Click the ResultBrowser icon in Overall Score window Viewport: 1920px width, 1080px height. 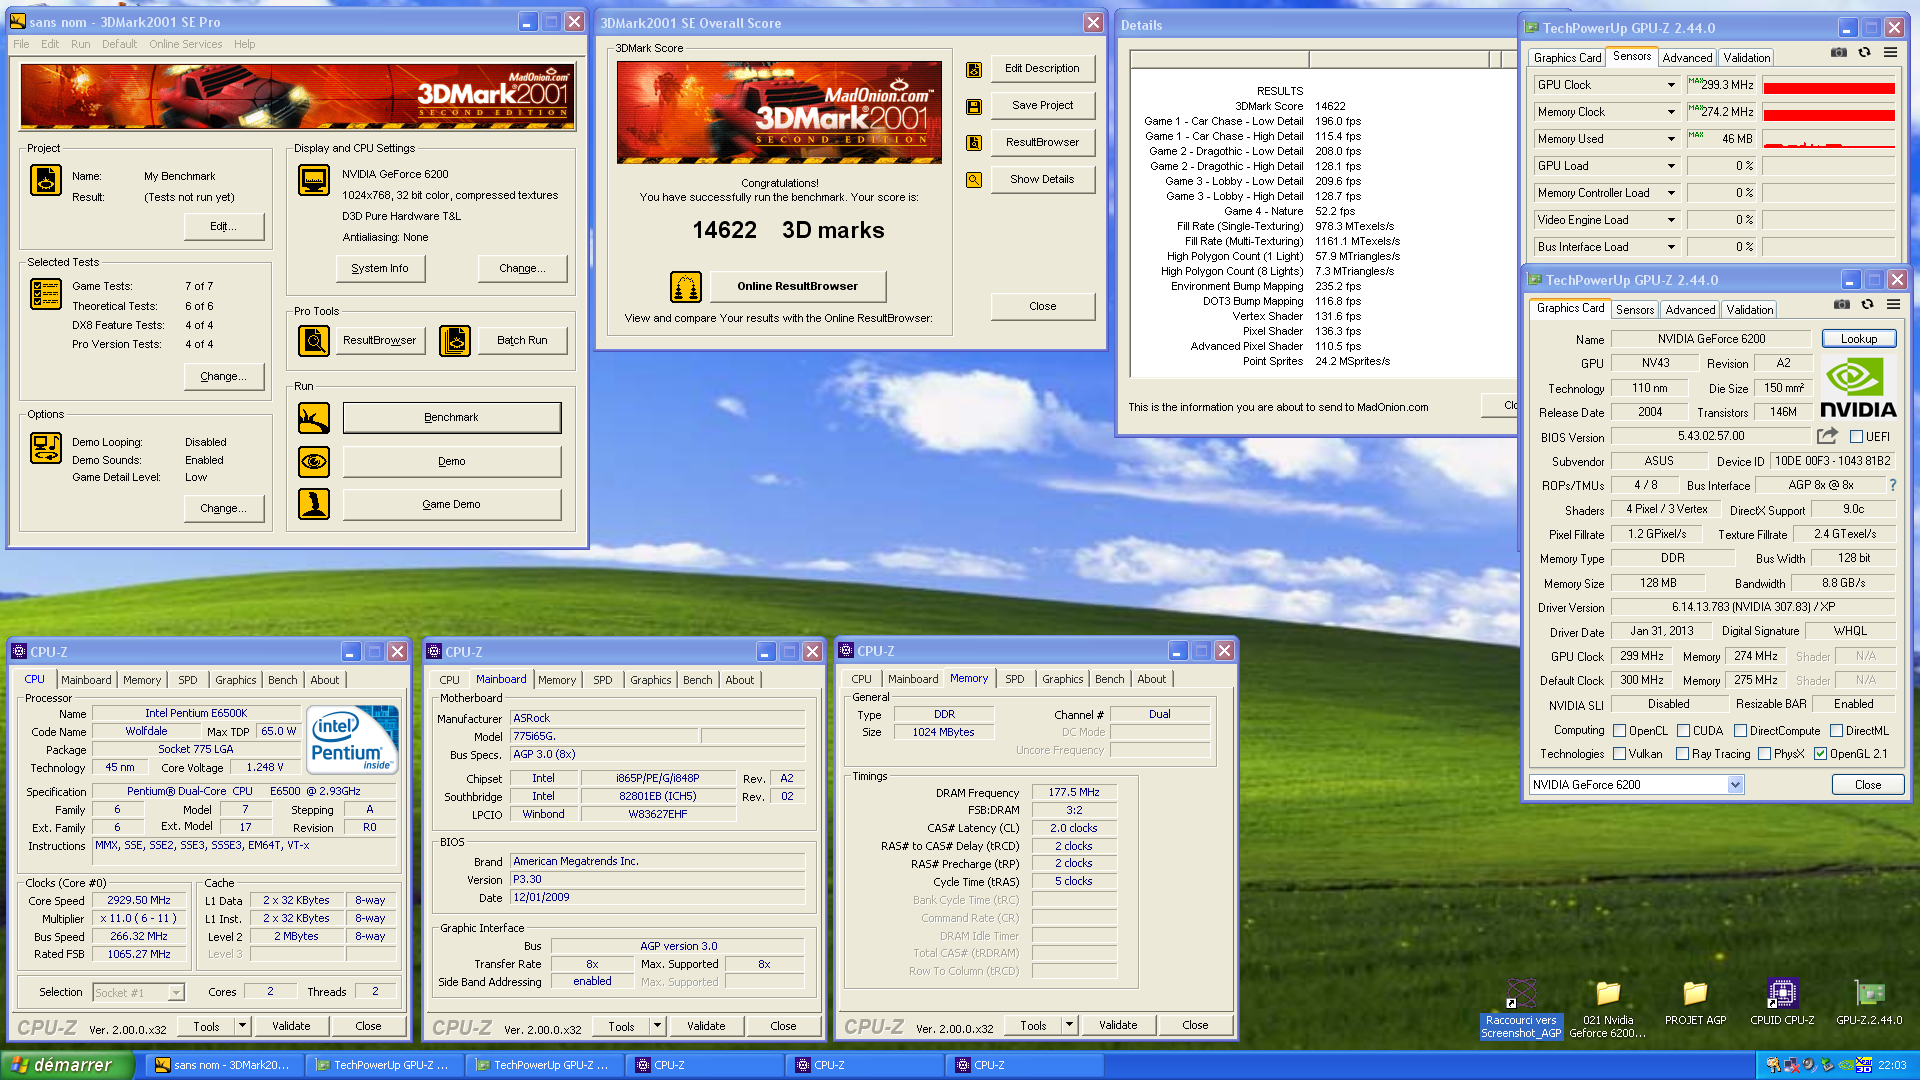click(974, 143)
